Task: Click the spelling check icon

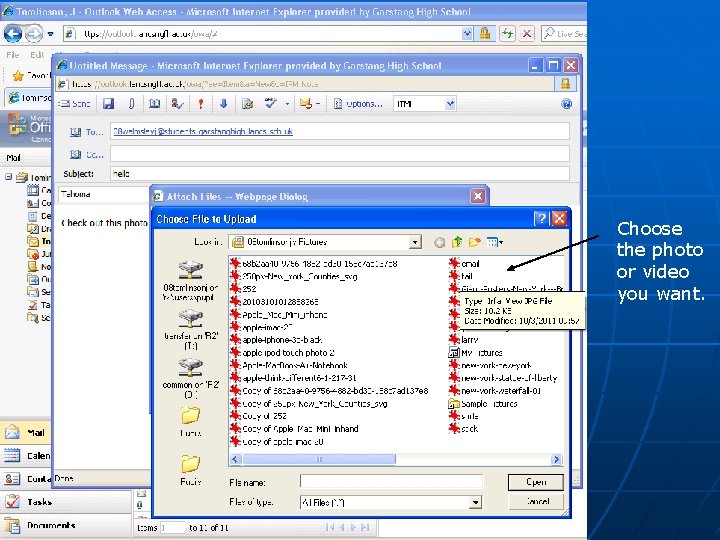Action: (271, 103)
